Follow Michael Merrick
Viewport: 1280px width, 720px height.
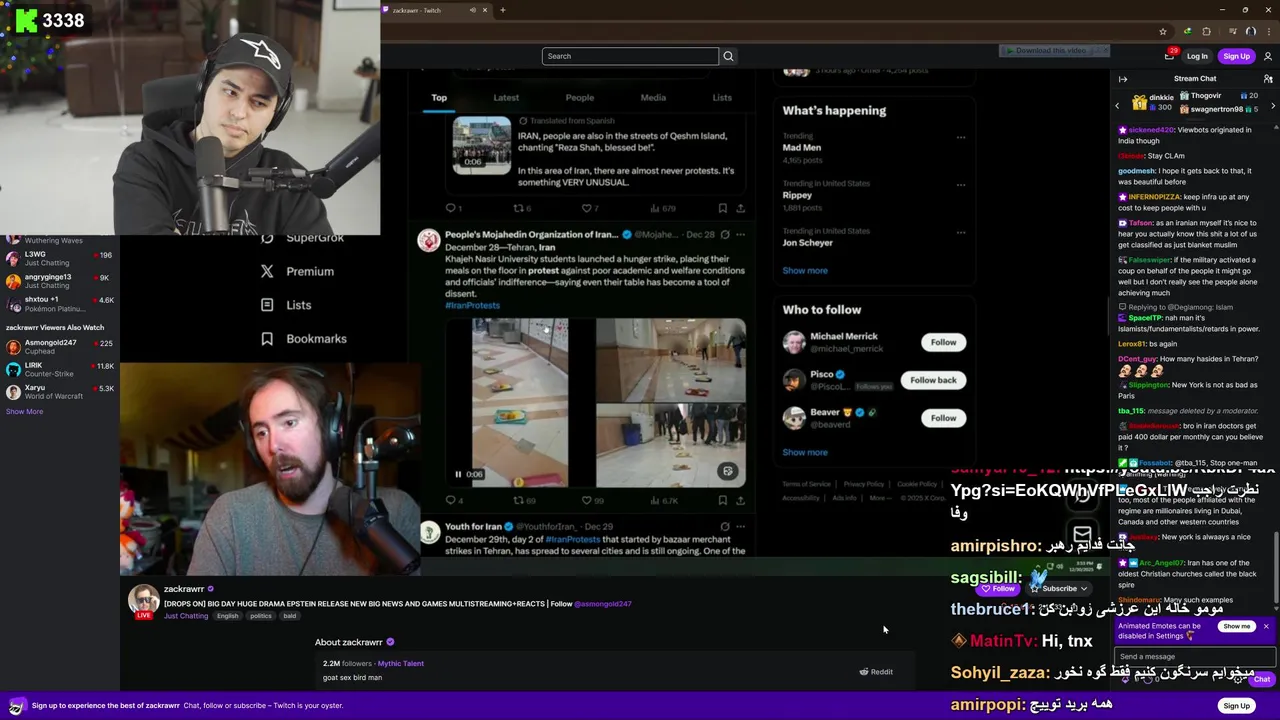pyautogui.click(x=943, y=342)
